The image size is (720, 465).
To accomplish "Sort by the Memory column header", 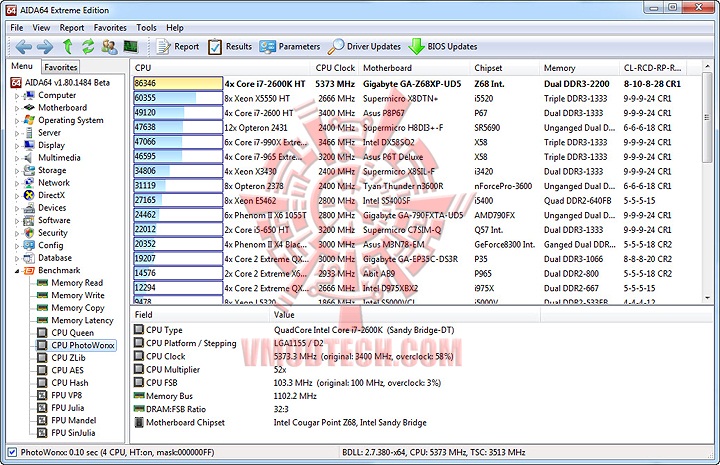I will [579, 68].
